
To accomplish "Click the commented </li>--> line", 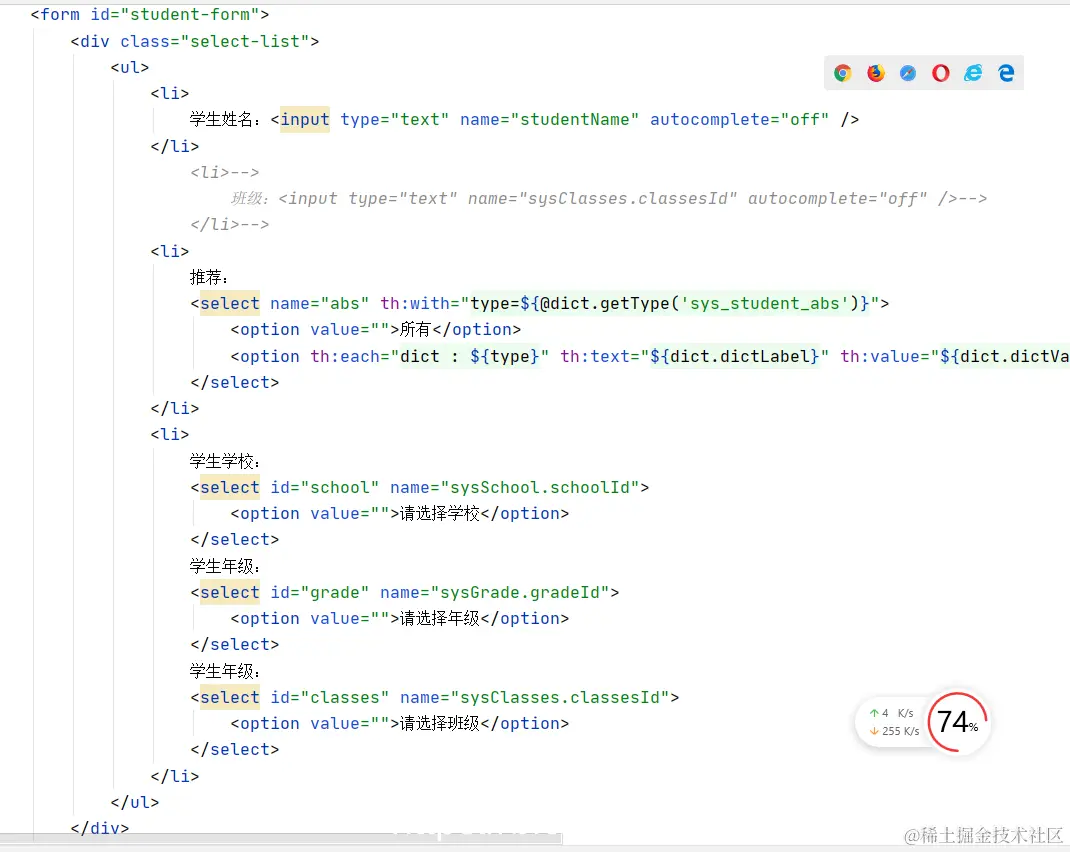I will click(229, 224).
